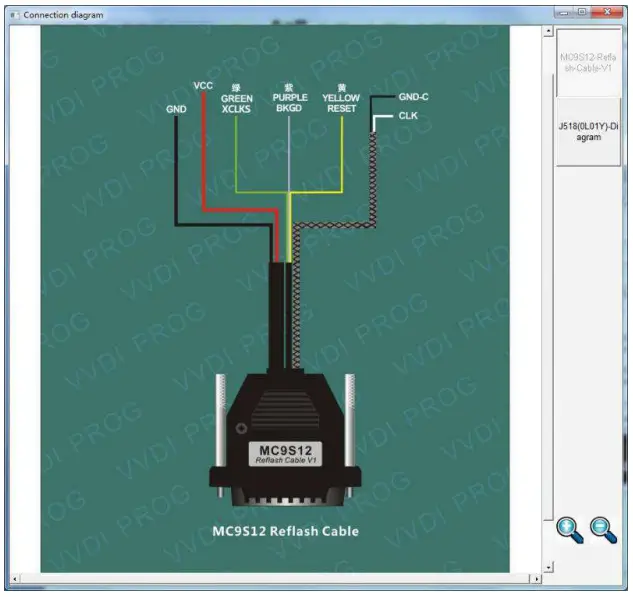
Task: Click the GREEN XCLKS wire label
Action: click(x=237, y=99)
